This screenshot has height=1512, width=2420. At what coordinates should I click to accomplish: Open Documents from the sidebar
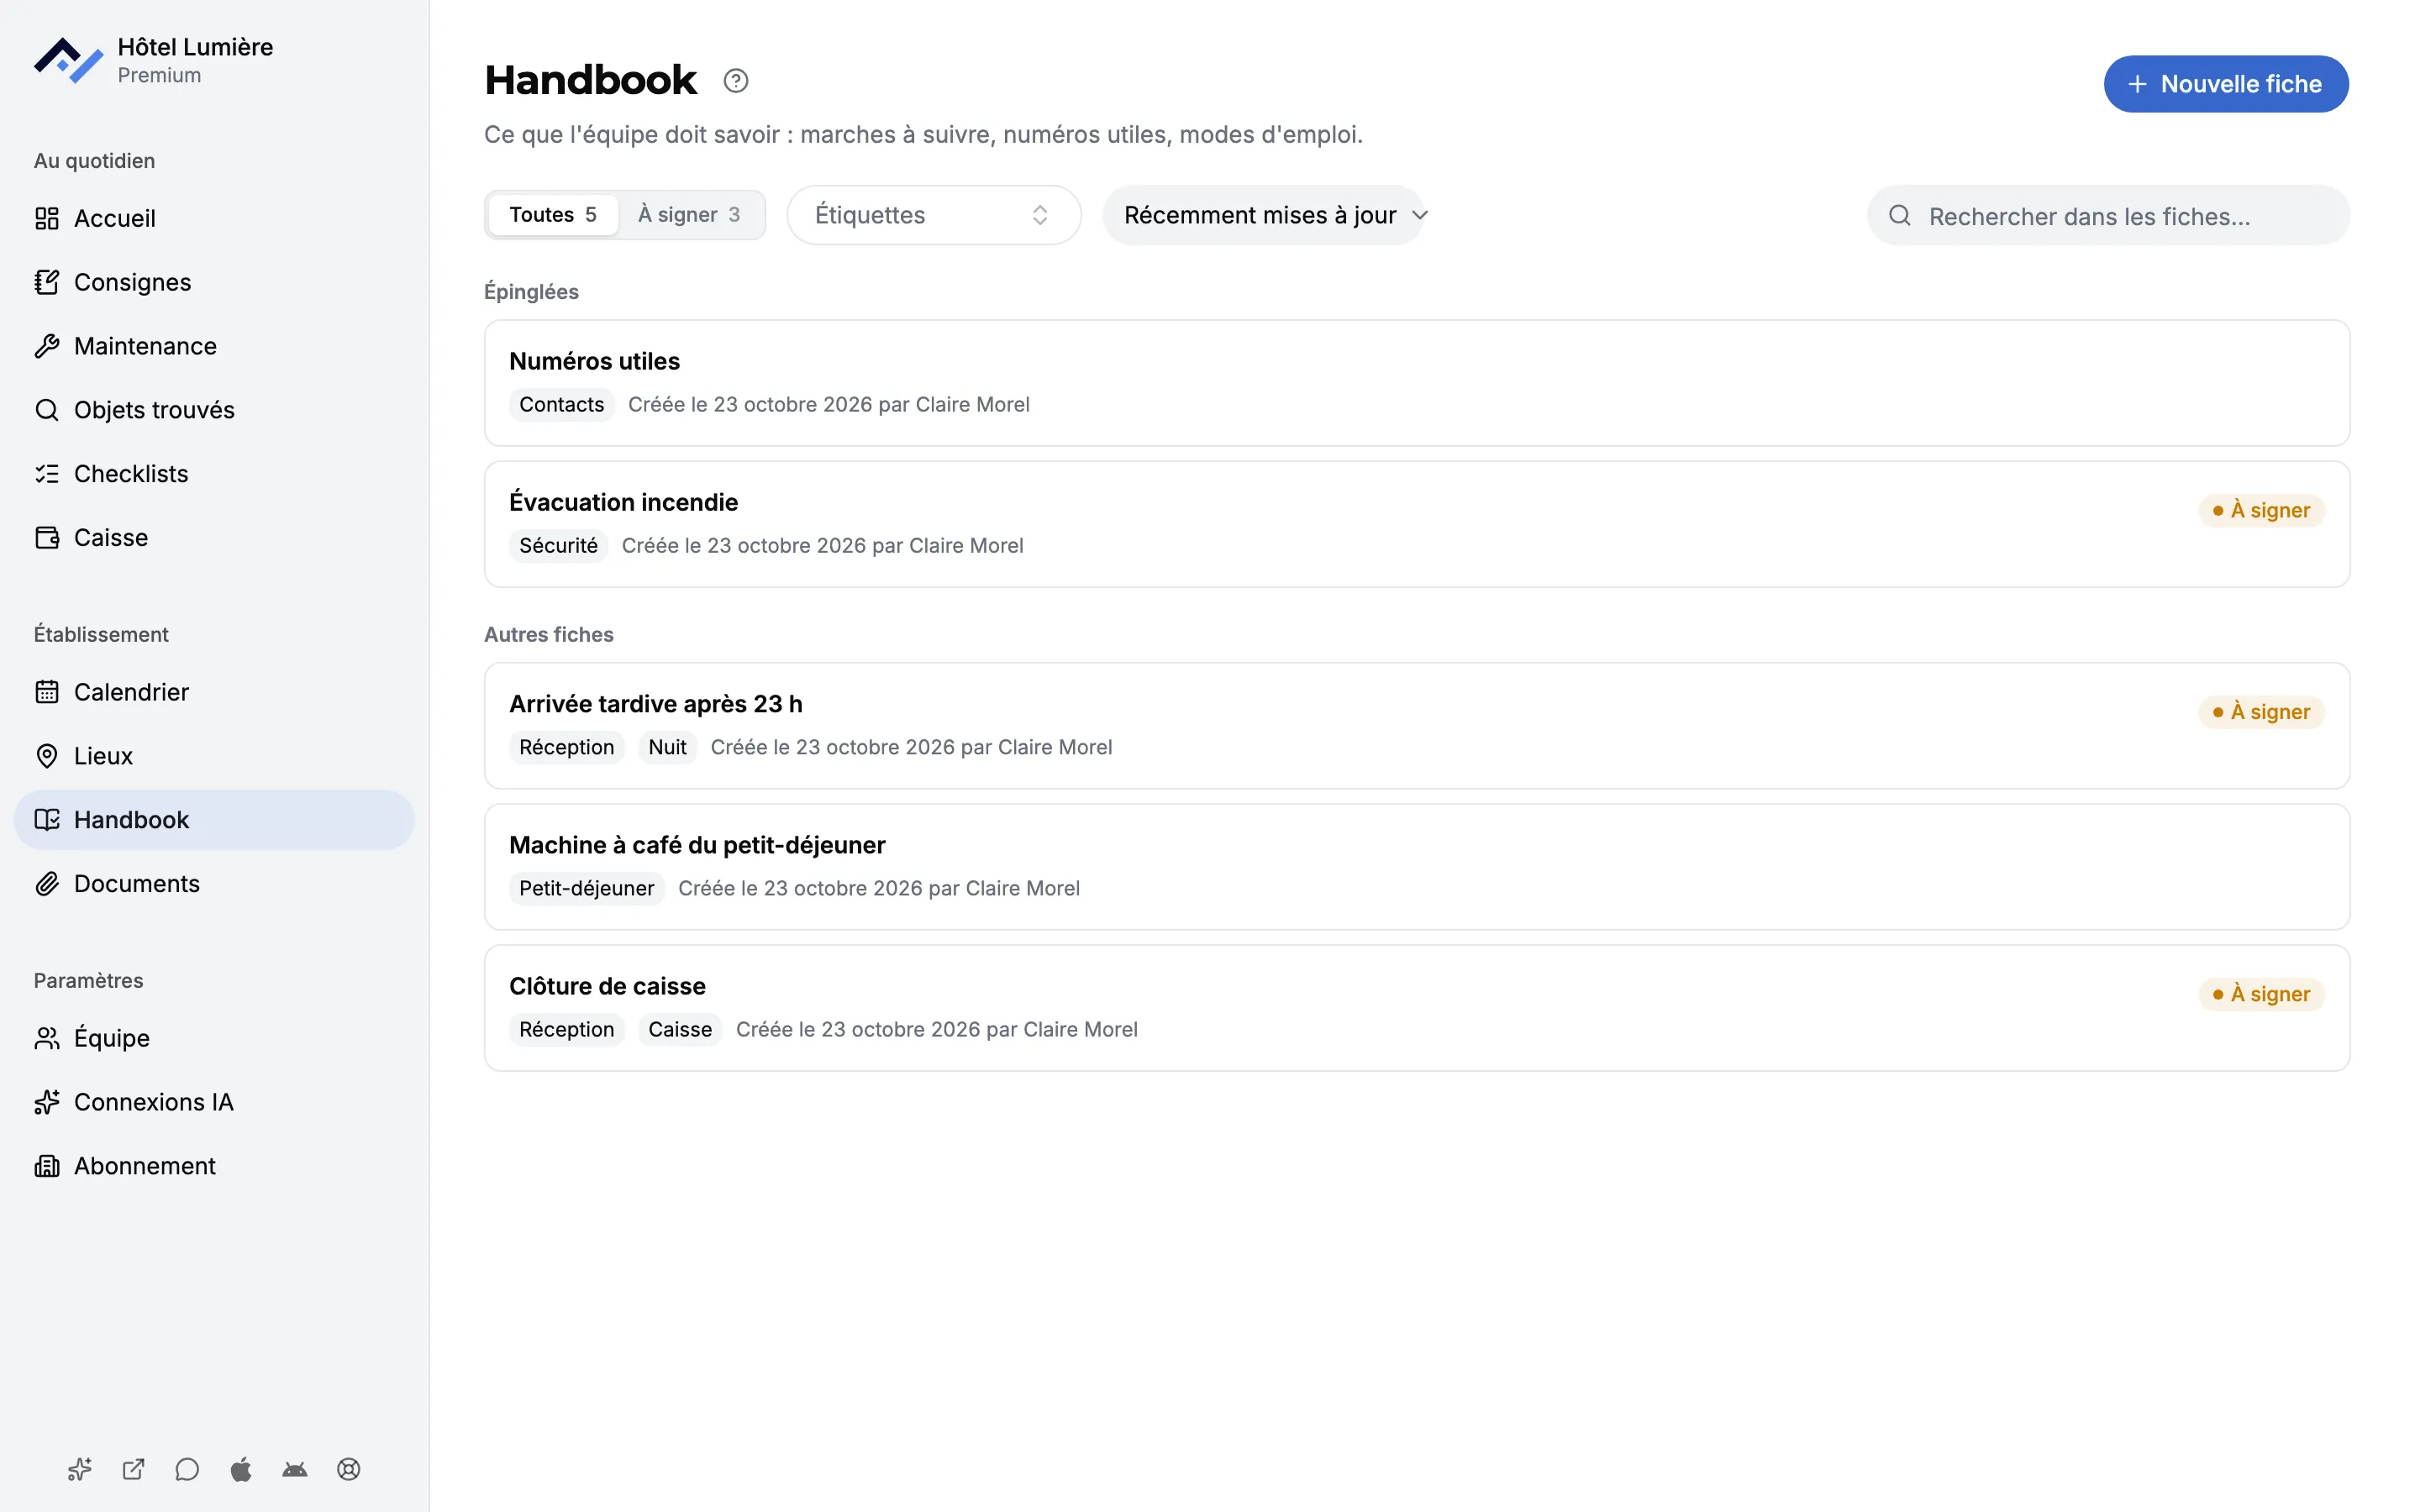214,884
